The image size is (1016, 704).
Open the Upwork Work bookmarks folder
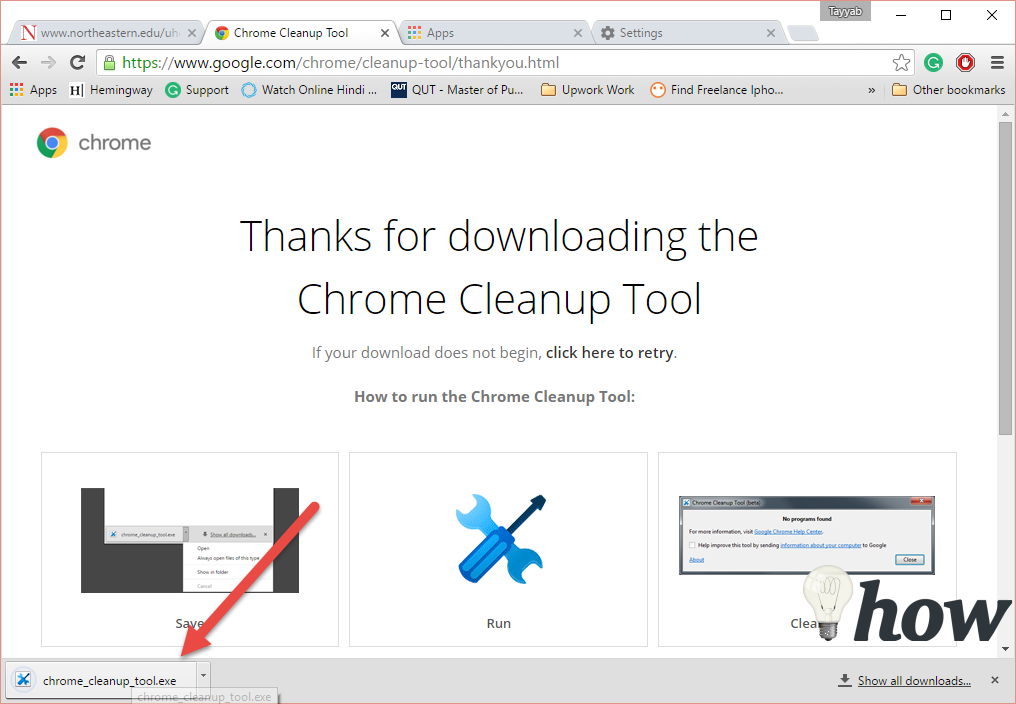pyautogui.click(x=588, y=89)
